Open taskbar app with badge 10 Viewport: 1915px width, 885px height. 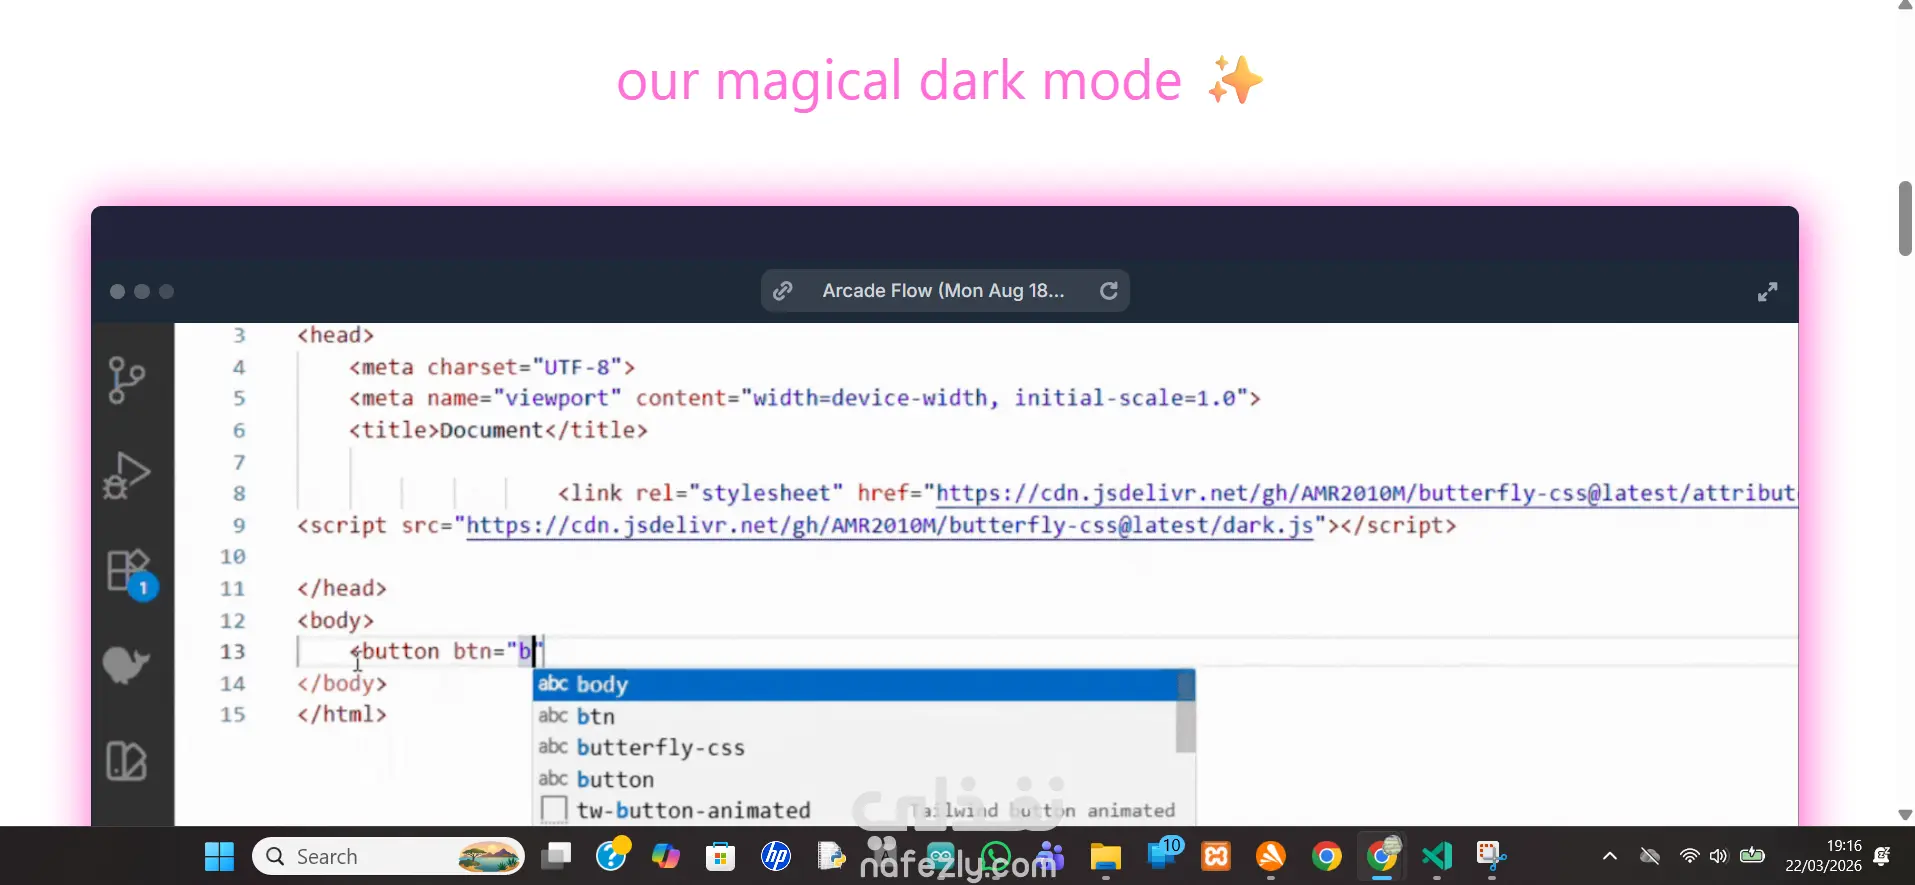(1164, 855)
